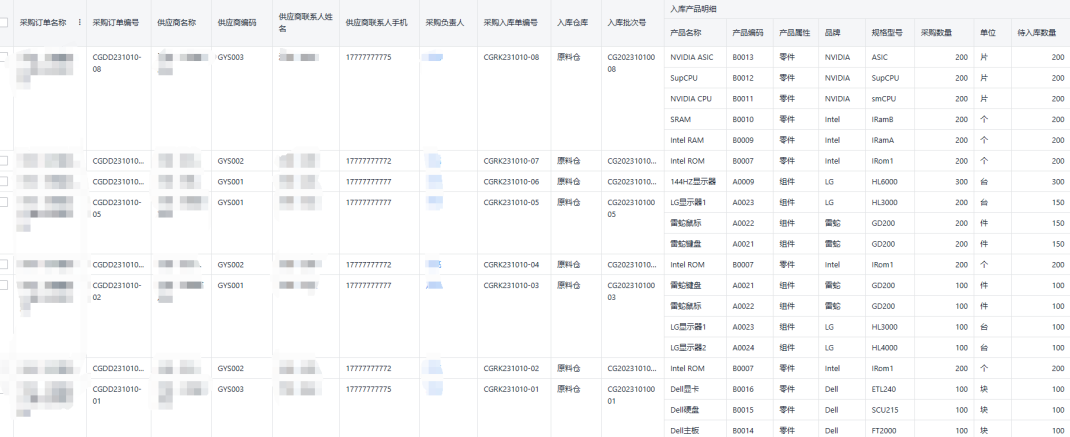
Task: Toggle the select-all checkbox in table header
Action: tap(4, 21)
